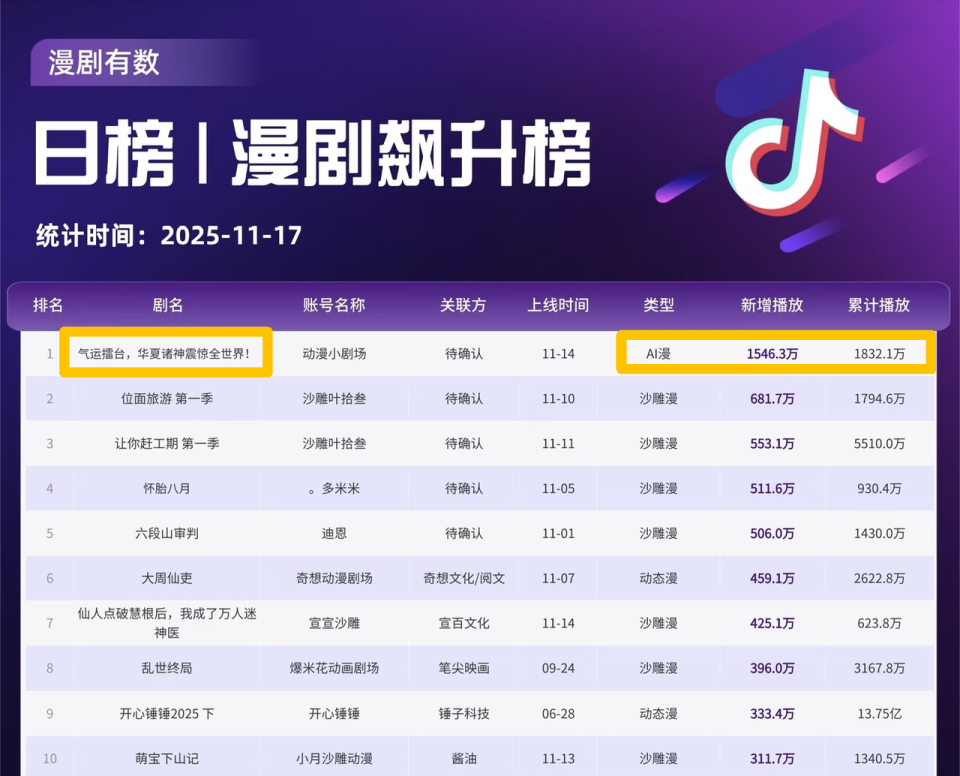Click account 奇想动漫剧场
960x776 pixels.
point(334,578)
